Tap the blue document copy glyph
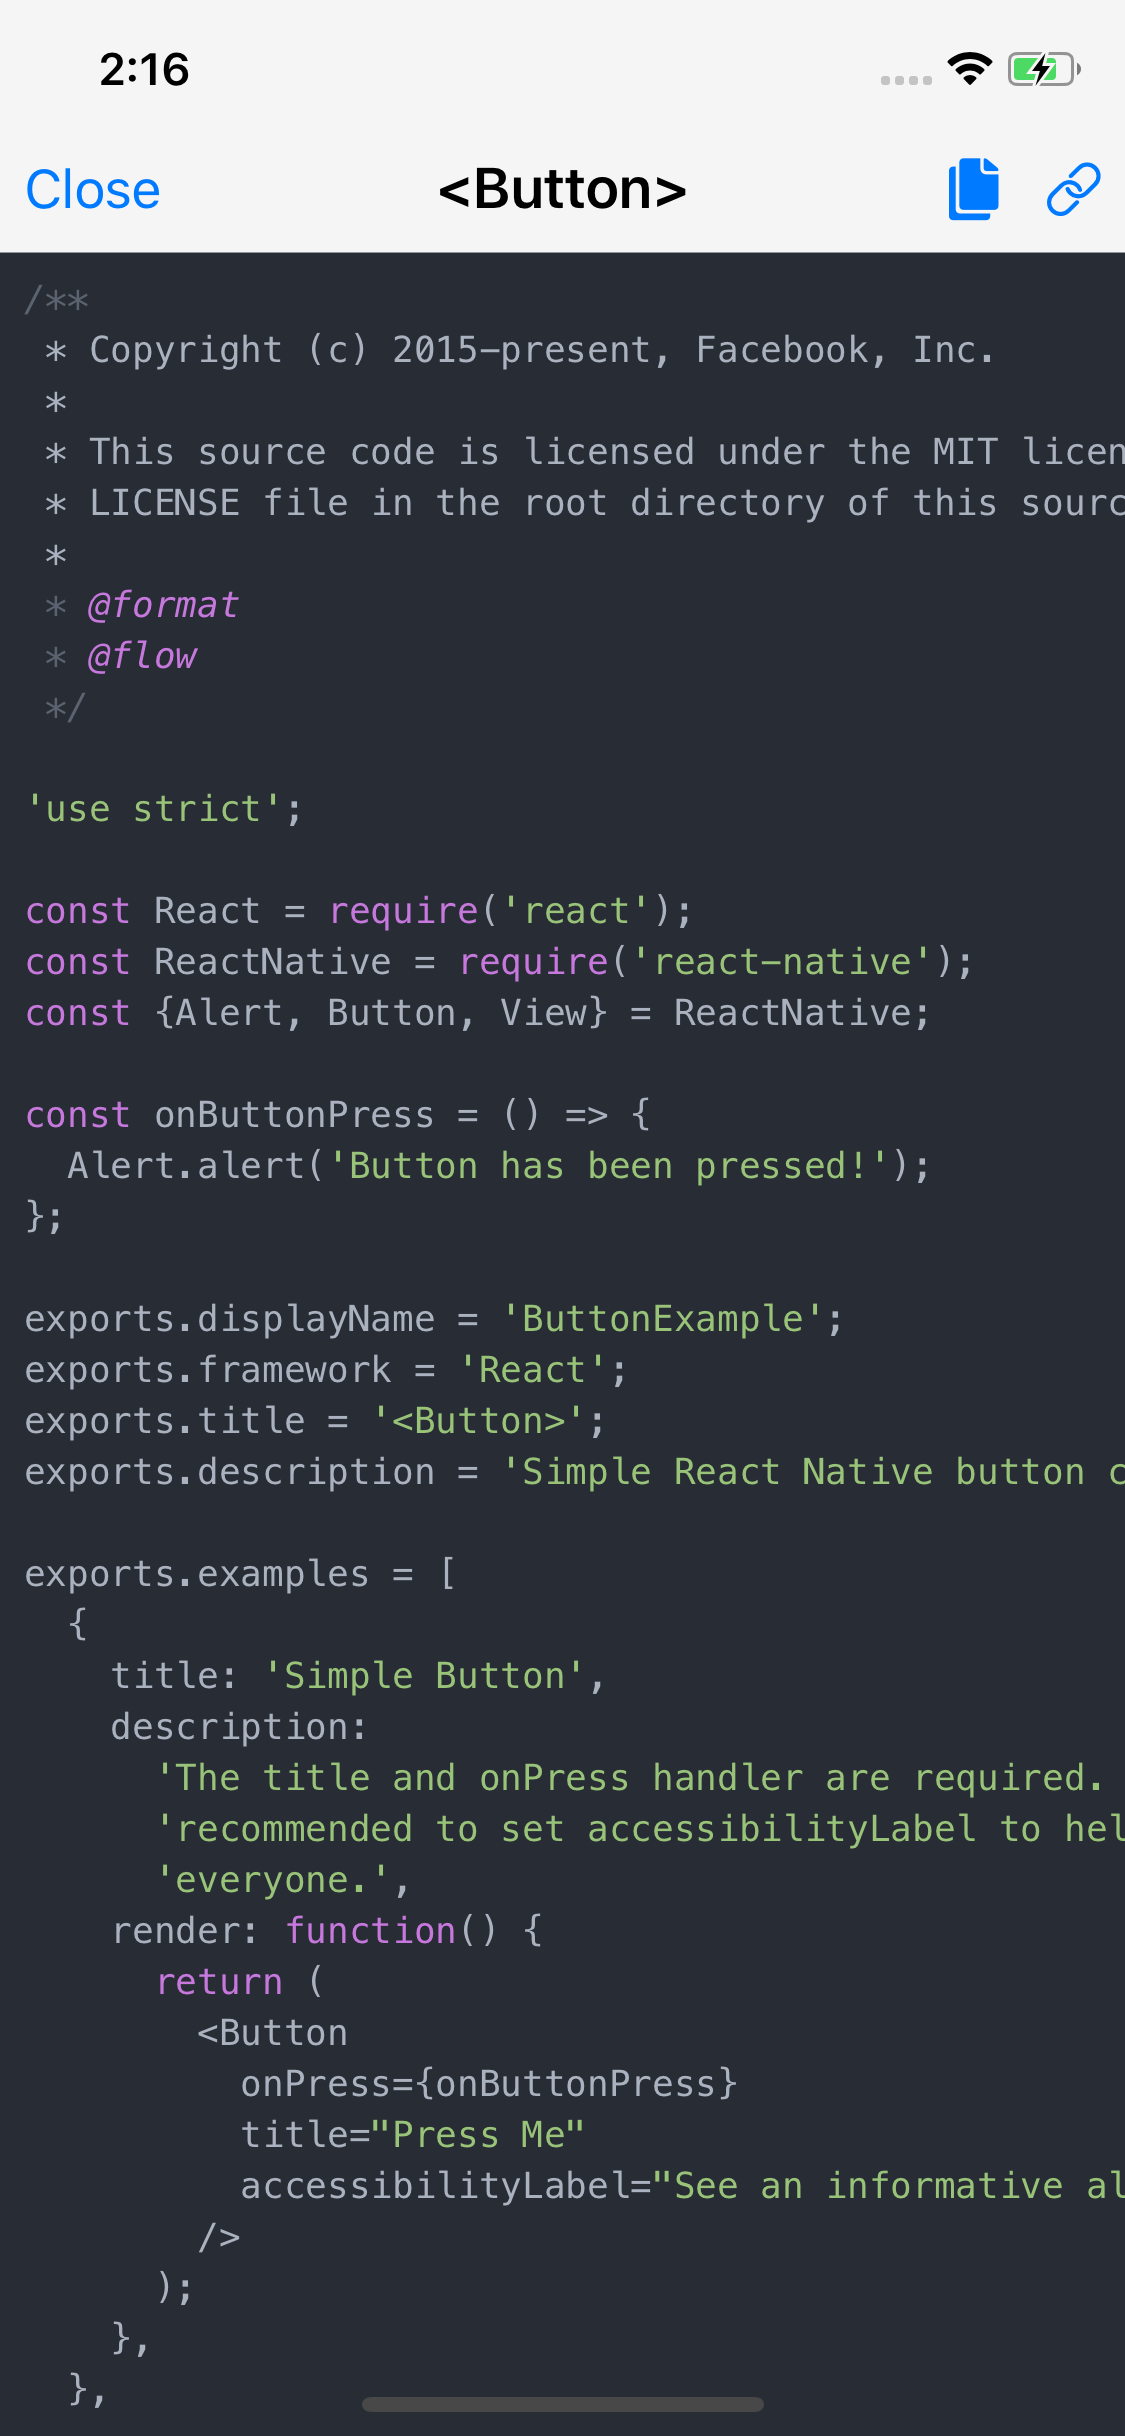The image size is (1125, 2436). click(973, 188)
